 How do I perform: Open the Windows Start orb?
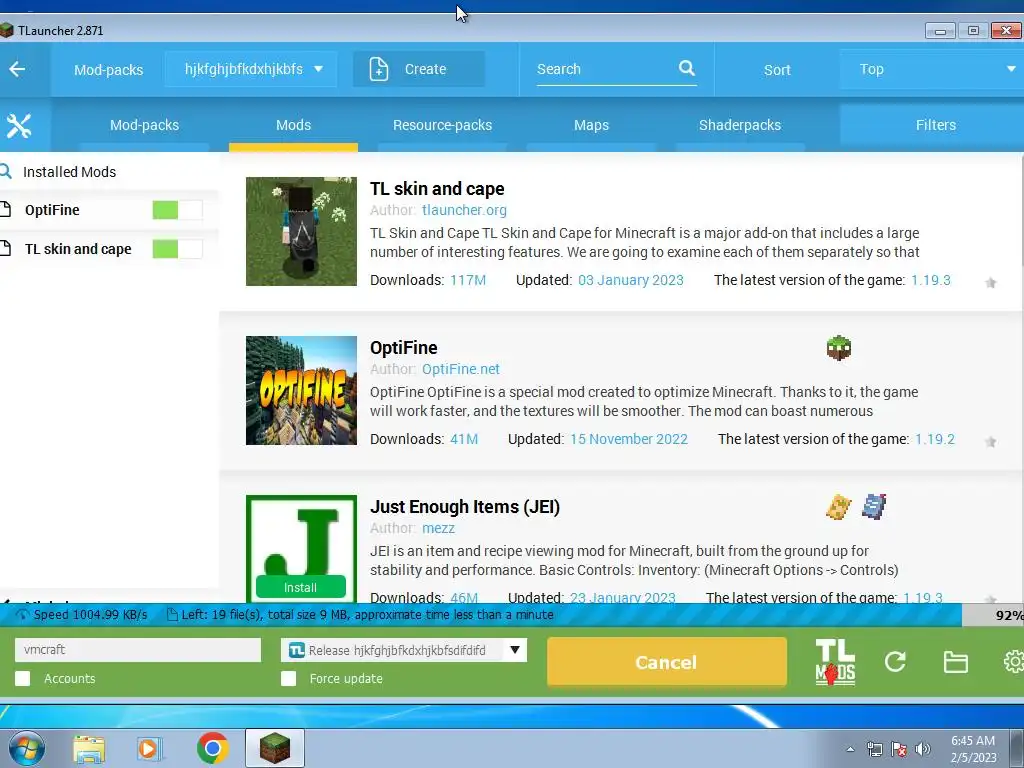27,748
